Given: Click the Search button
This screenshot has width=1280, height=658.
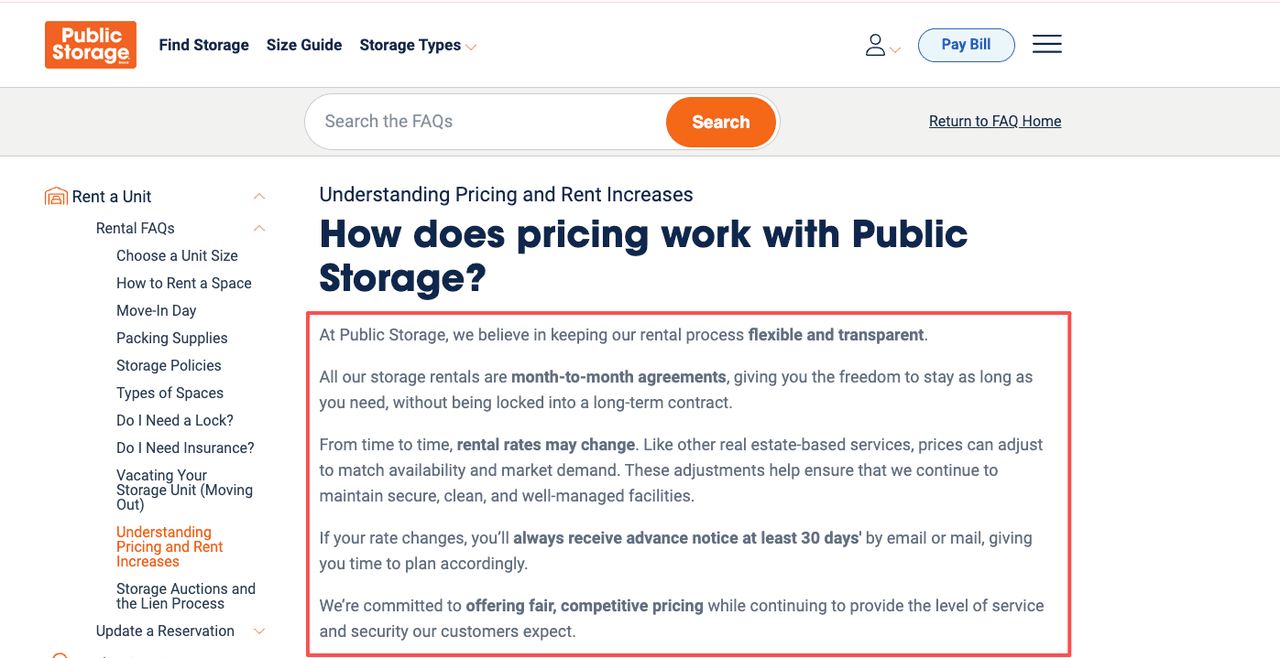Looking at the screenshot, I should [720, 121].
